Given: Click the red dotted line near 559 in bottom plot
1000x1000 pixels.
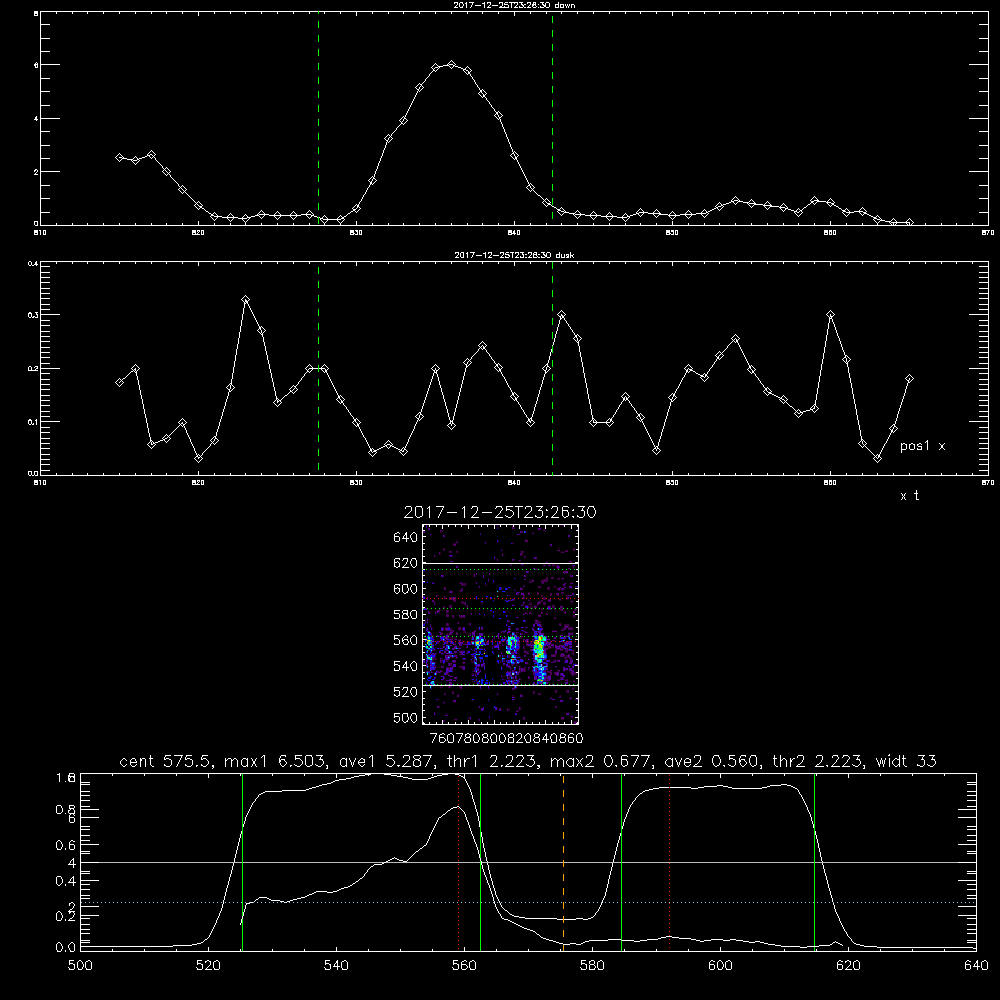Looking at the screenshot, I should [459, 861].
